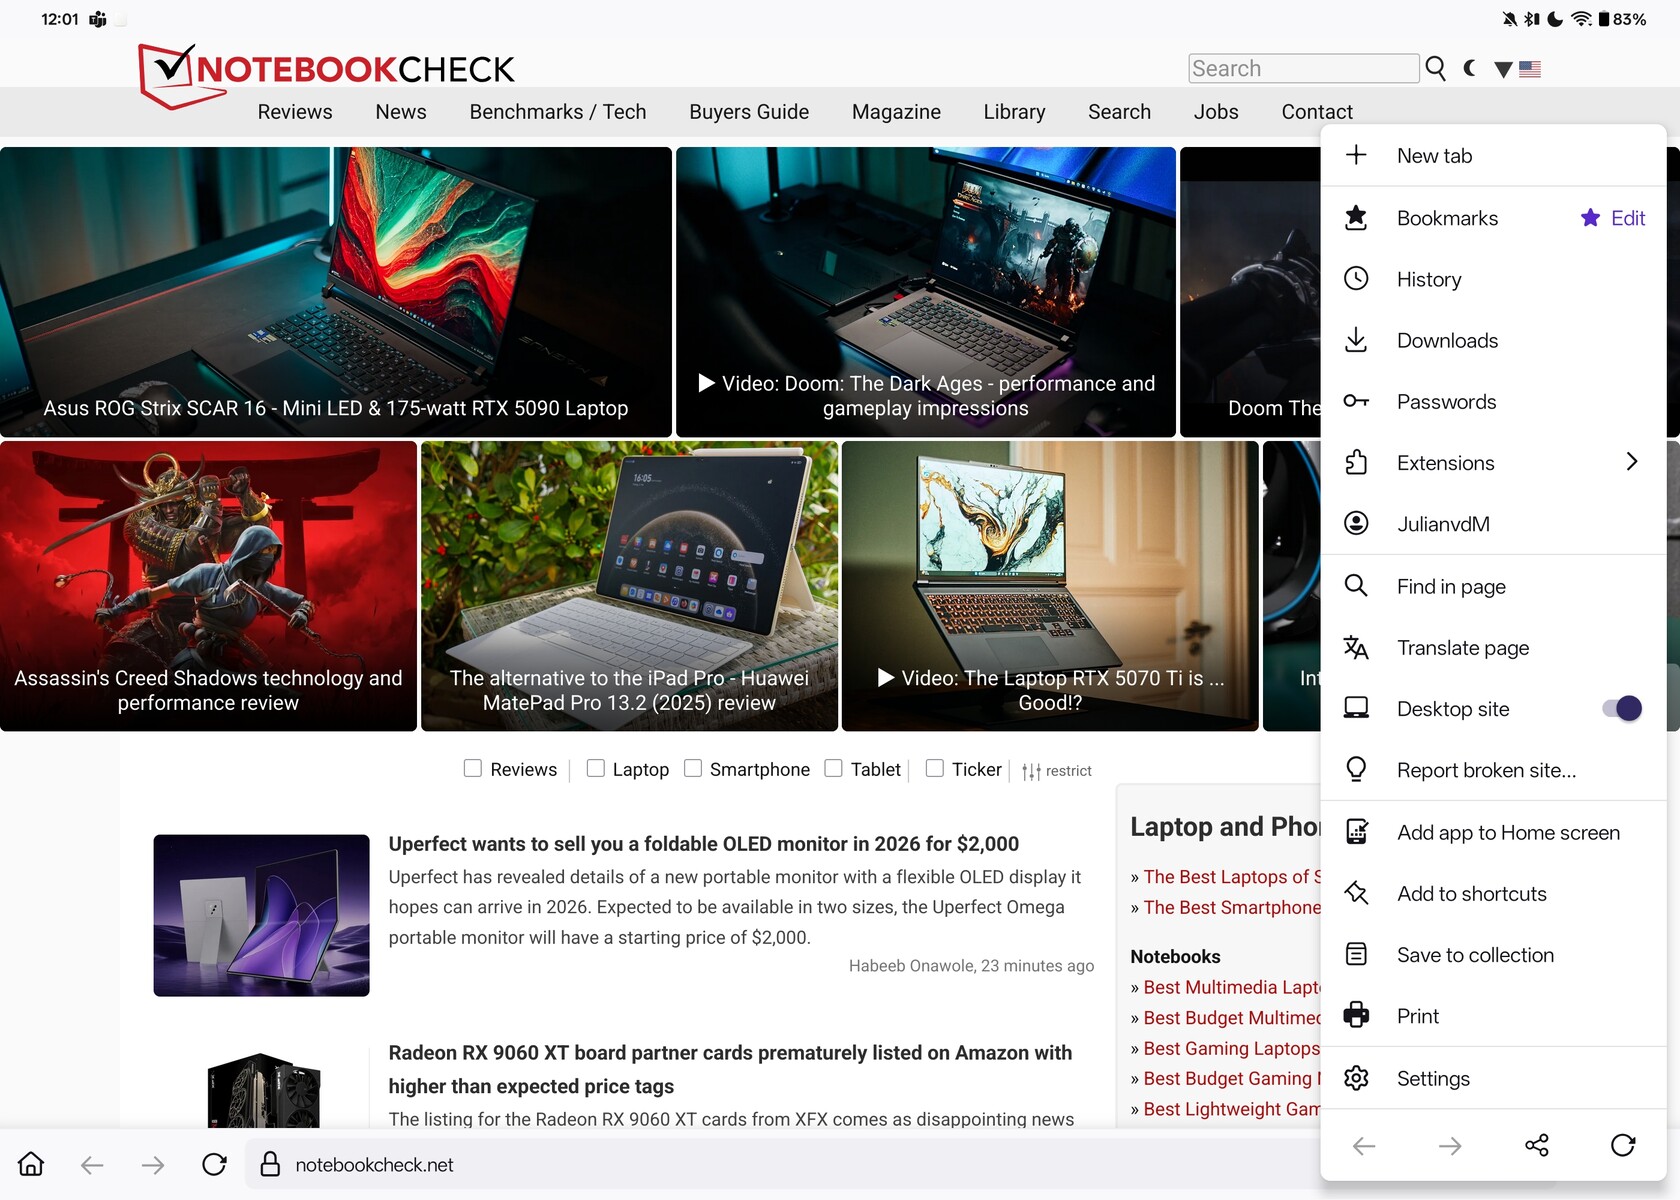Check the Reviews filter checkbox
The image size is (1680, 1200).
tap(473, 768)
